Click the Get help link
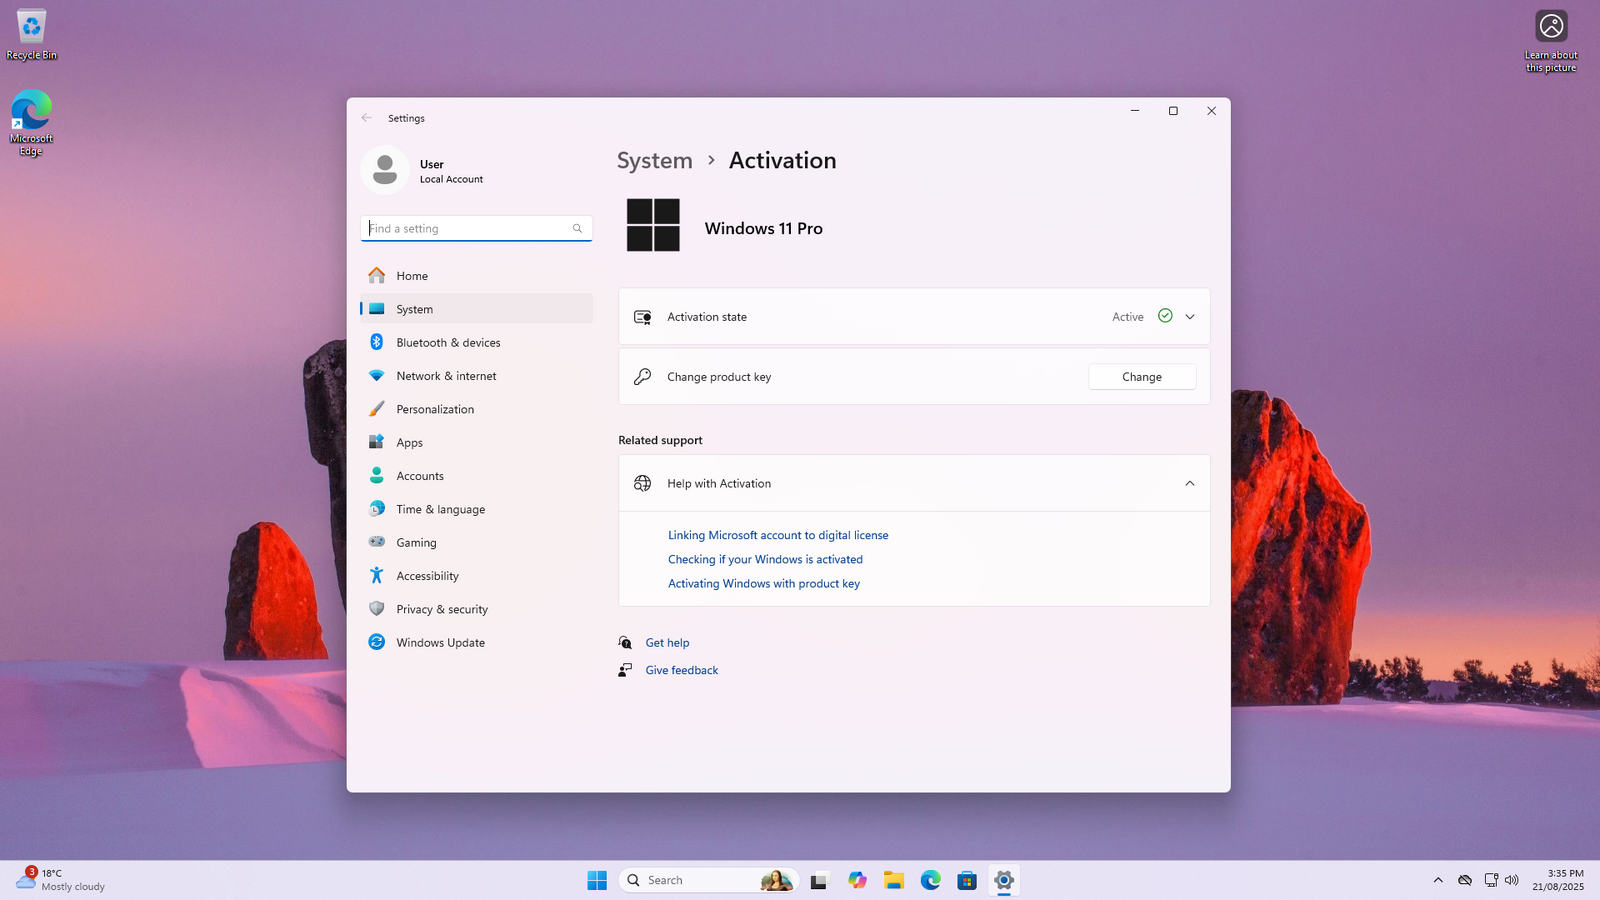This screenshot has width=1600, height=900. (667, 643)
